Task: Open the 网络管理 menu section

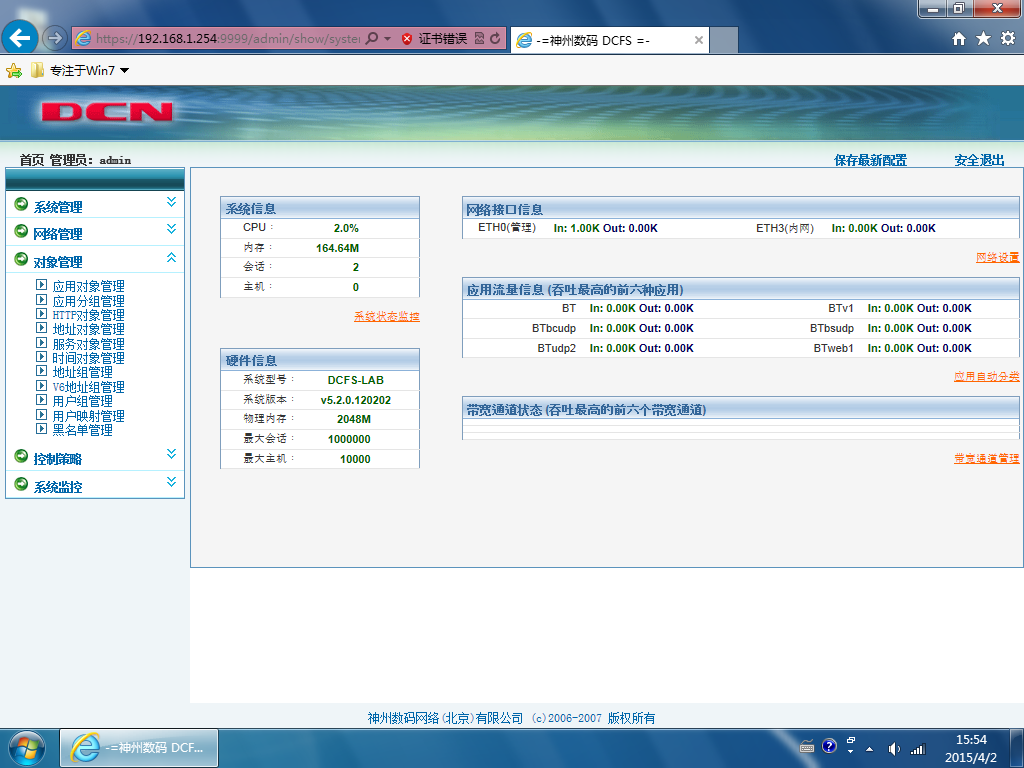Action: (x=58, y=234)
